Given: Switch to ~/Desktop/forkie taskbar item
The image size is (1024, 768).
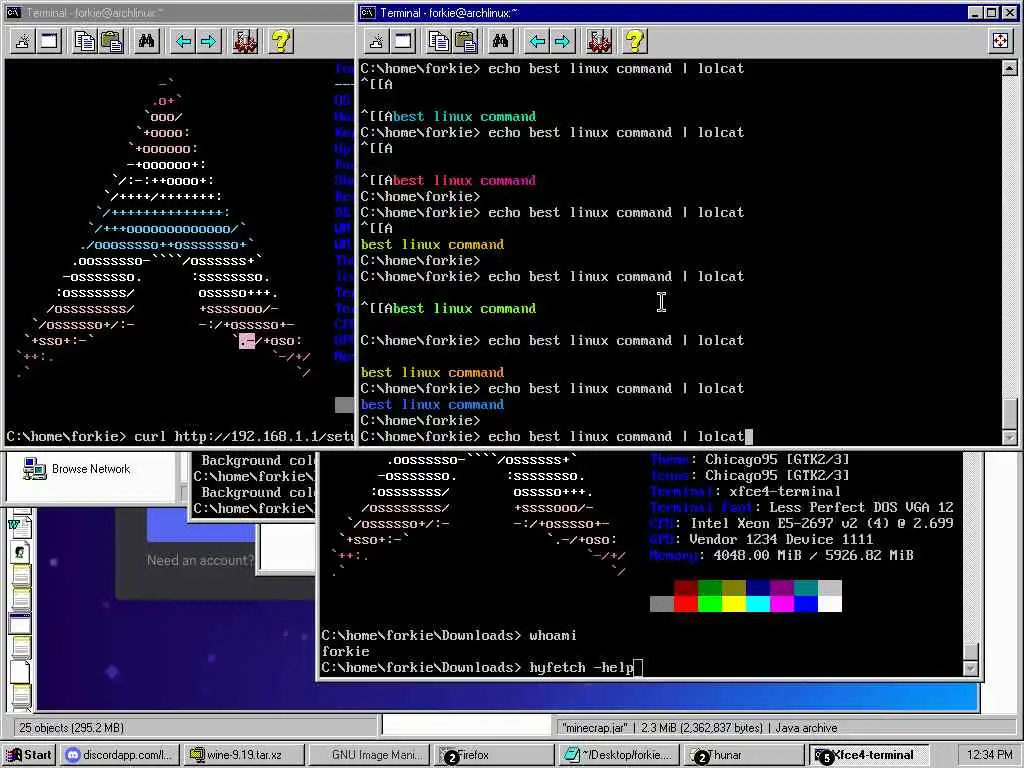Looking at the screenshot, I should coord(618,755).
